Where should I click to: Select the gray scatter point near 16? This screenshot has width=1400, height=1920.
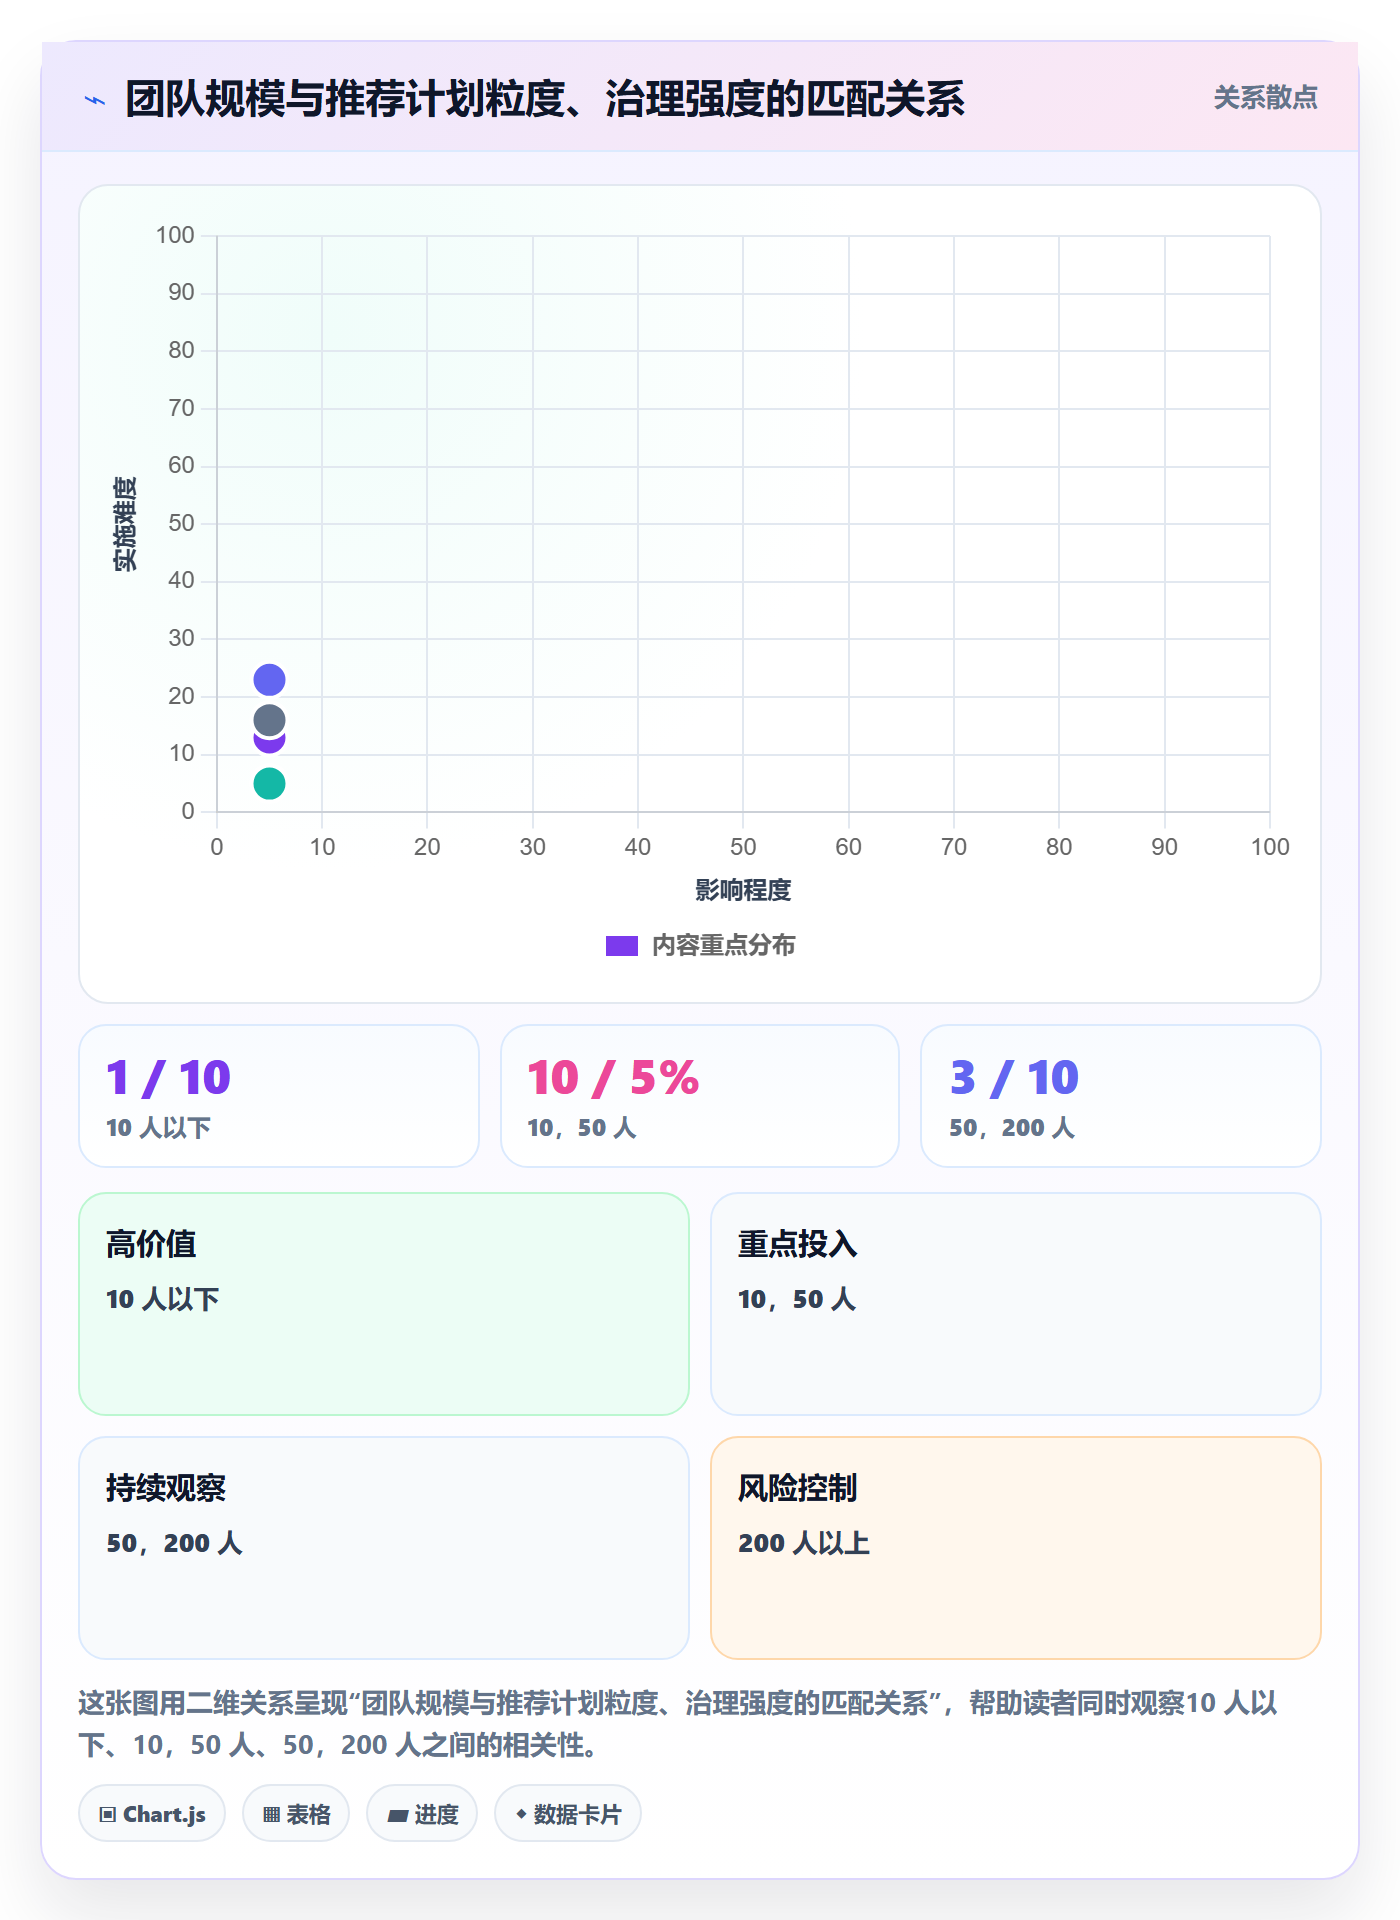[269, 720]
